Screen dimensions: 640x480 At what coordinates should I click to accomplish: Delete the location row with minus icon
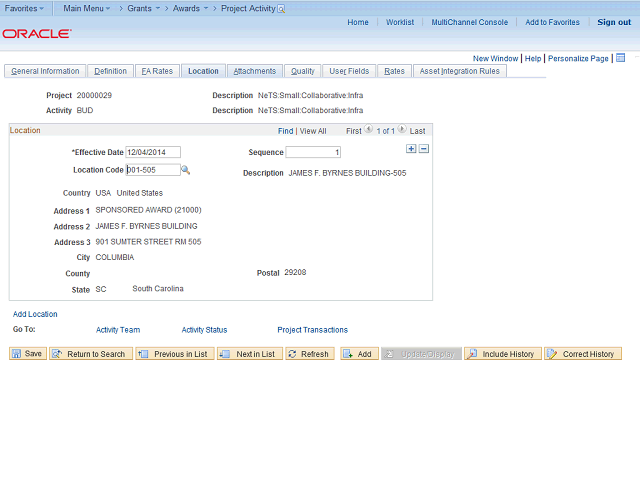424,149
